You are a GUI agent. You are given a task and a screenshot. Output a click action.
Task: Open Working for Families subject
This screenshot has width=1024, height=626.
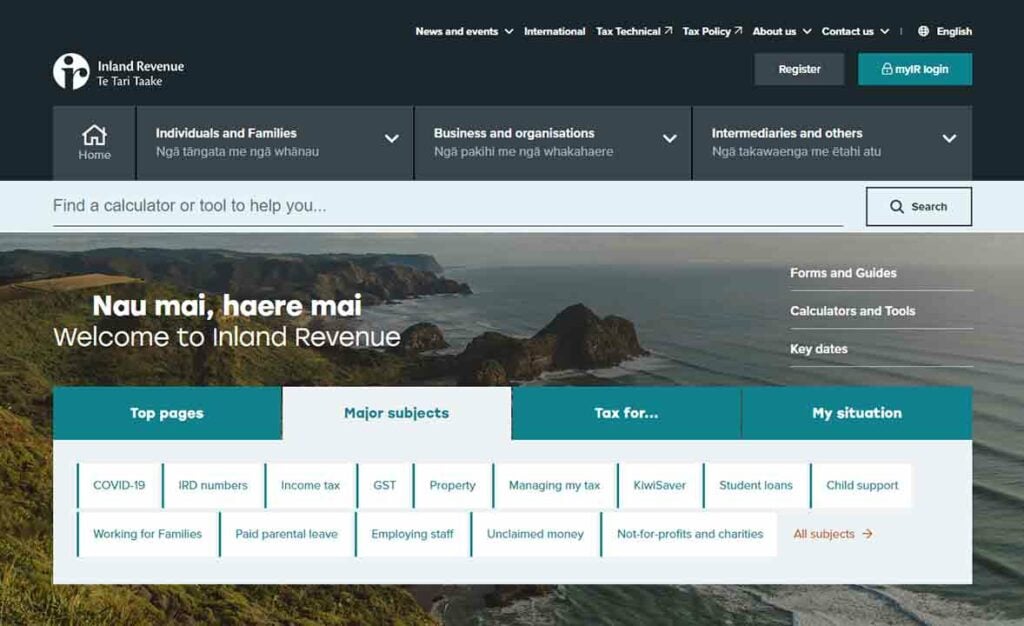[x=148, y=534]
